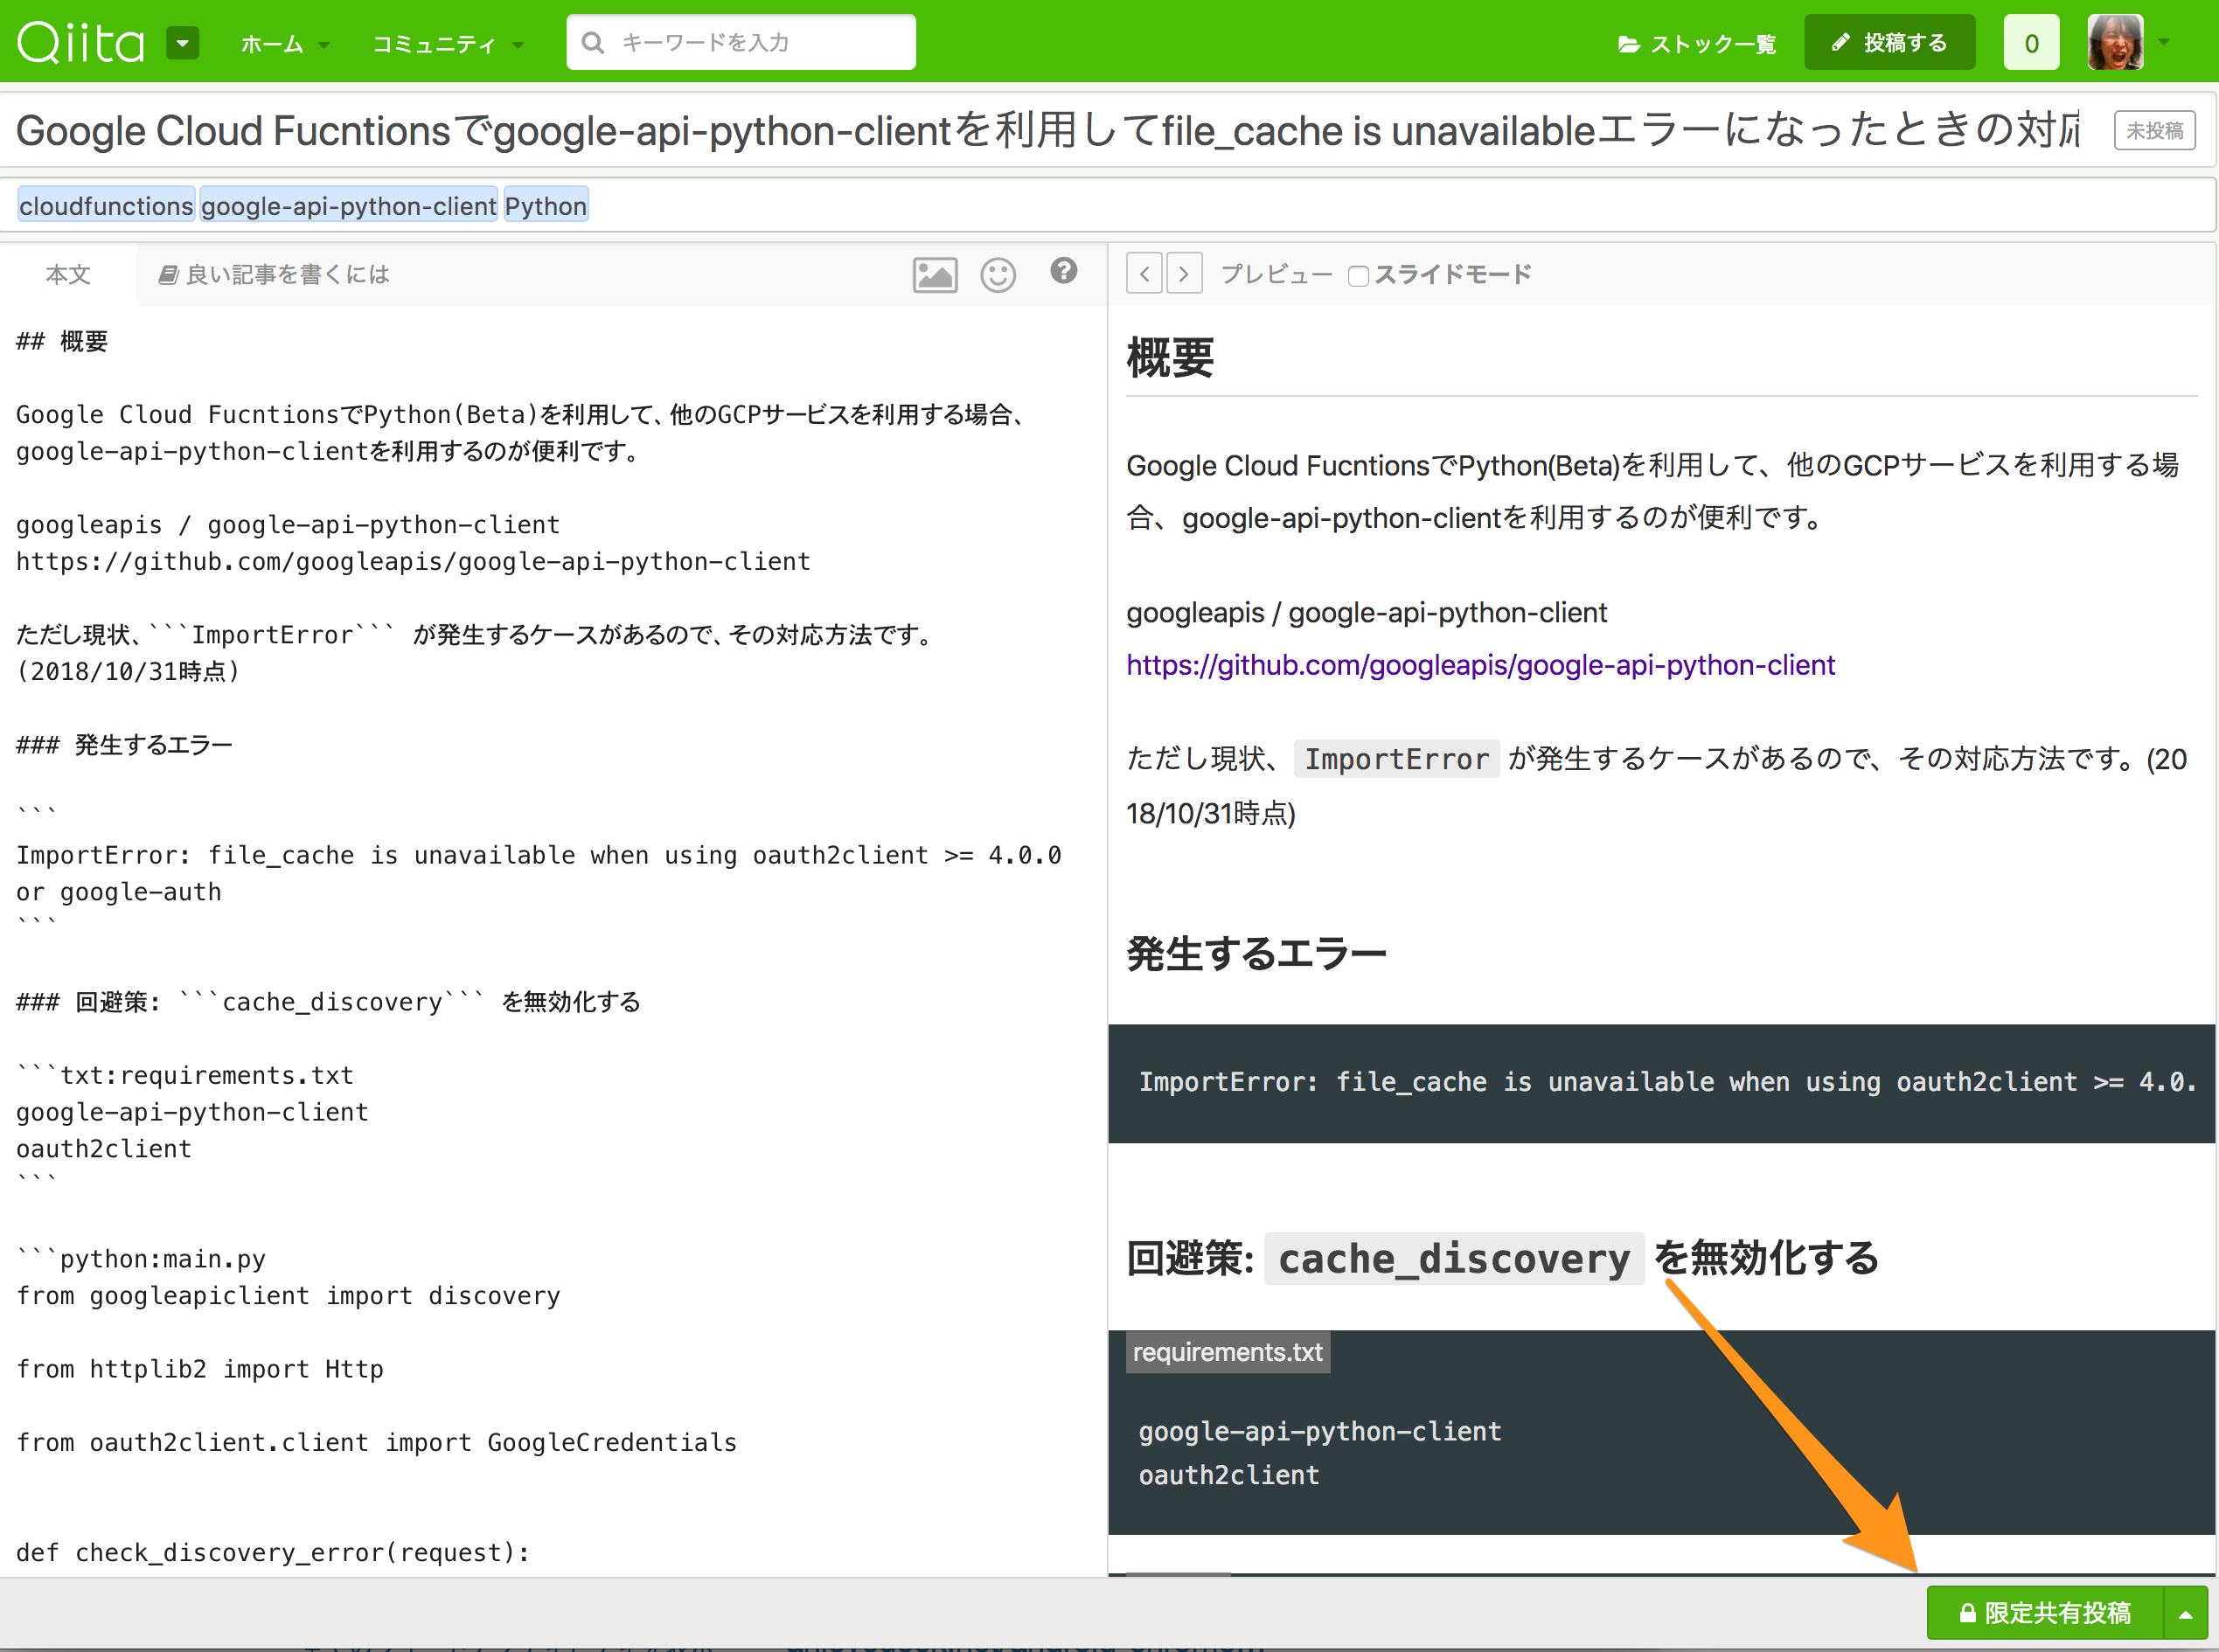Click the ### 発生するエラー line in editor
2219x1652 pixels.
(x=124, y=745)
